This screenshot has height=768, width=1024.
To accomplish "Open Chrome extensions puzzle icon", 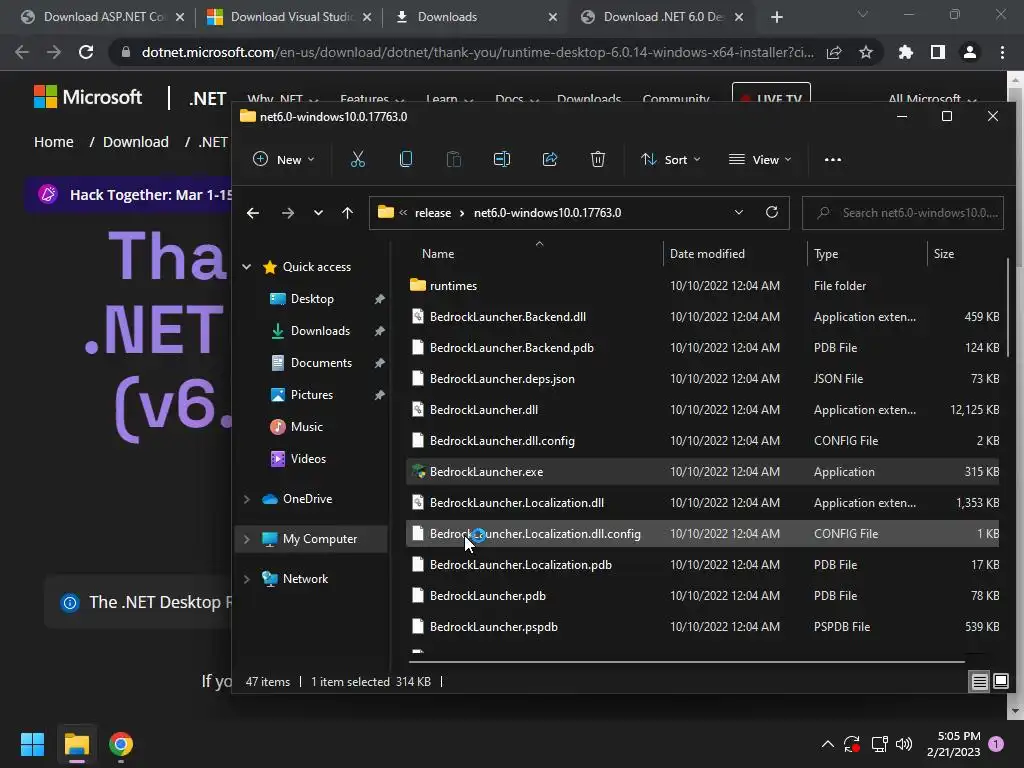I will (x=906, y=52).
